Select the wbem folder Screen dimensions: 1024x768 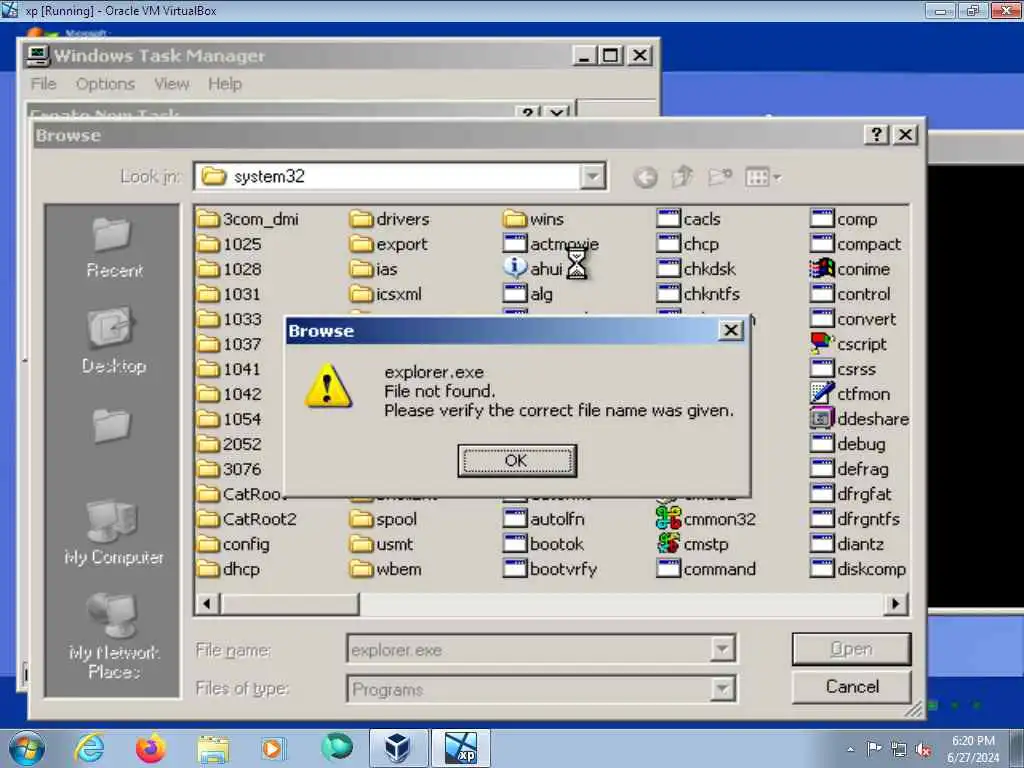click(x=385, y=569)
